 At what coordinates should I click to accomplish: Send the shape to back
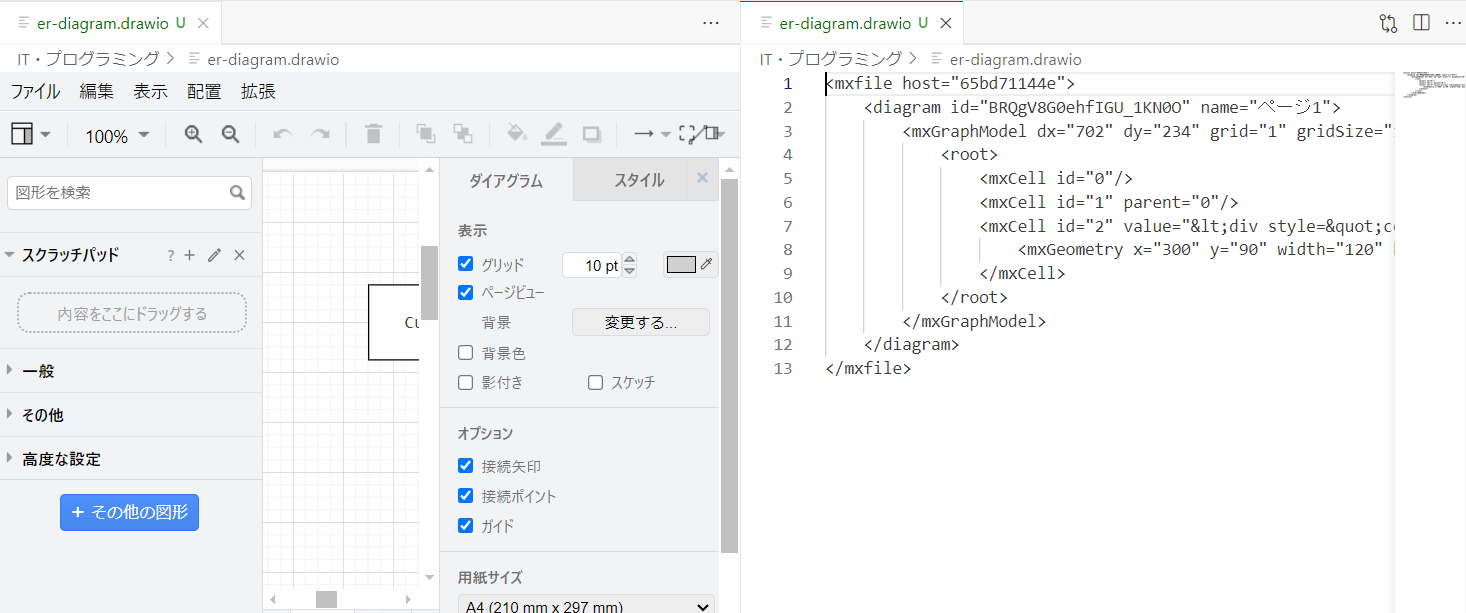(x=463, y=133)
